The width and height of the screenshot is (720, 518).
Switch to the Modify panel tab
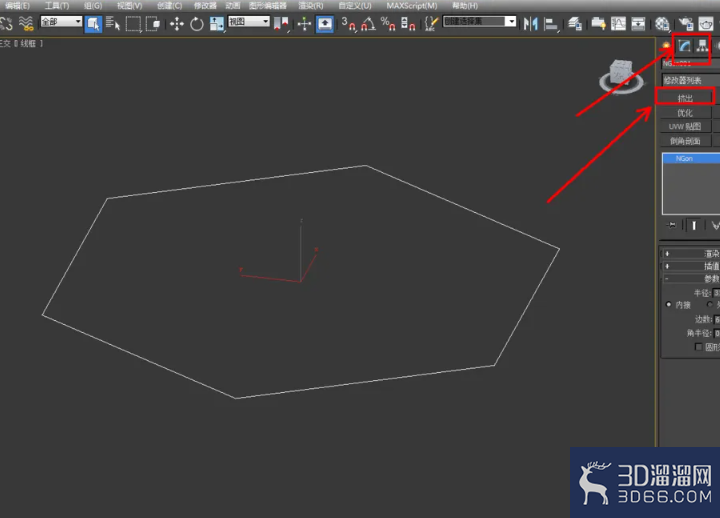coord(684,45)
